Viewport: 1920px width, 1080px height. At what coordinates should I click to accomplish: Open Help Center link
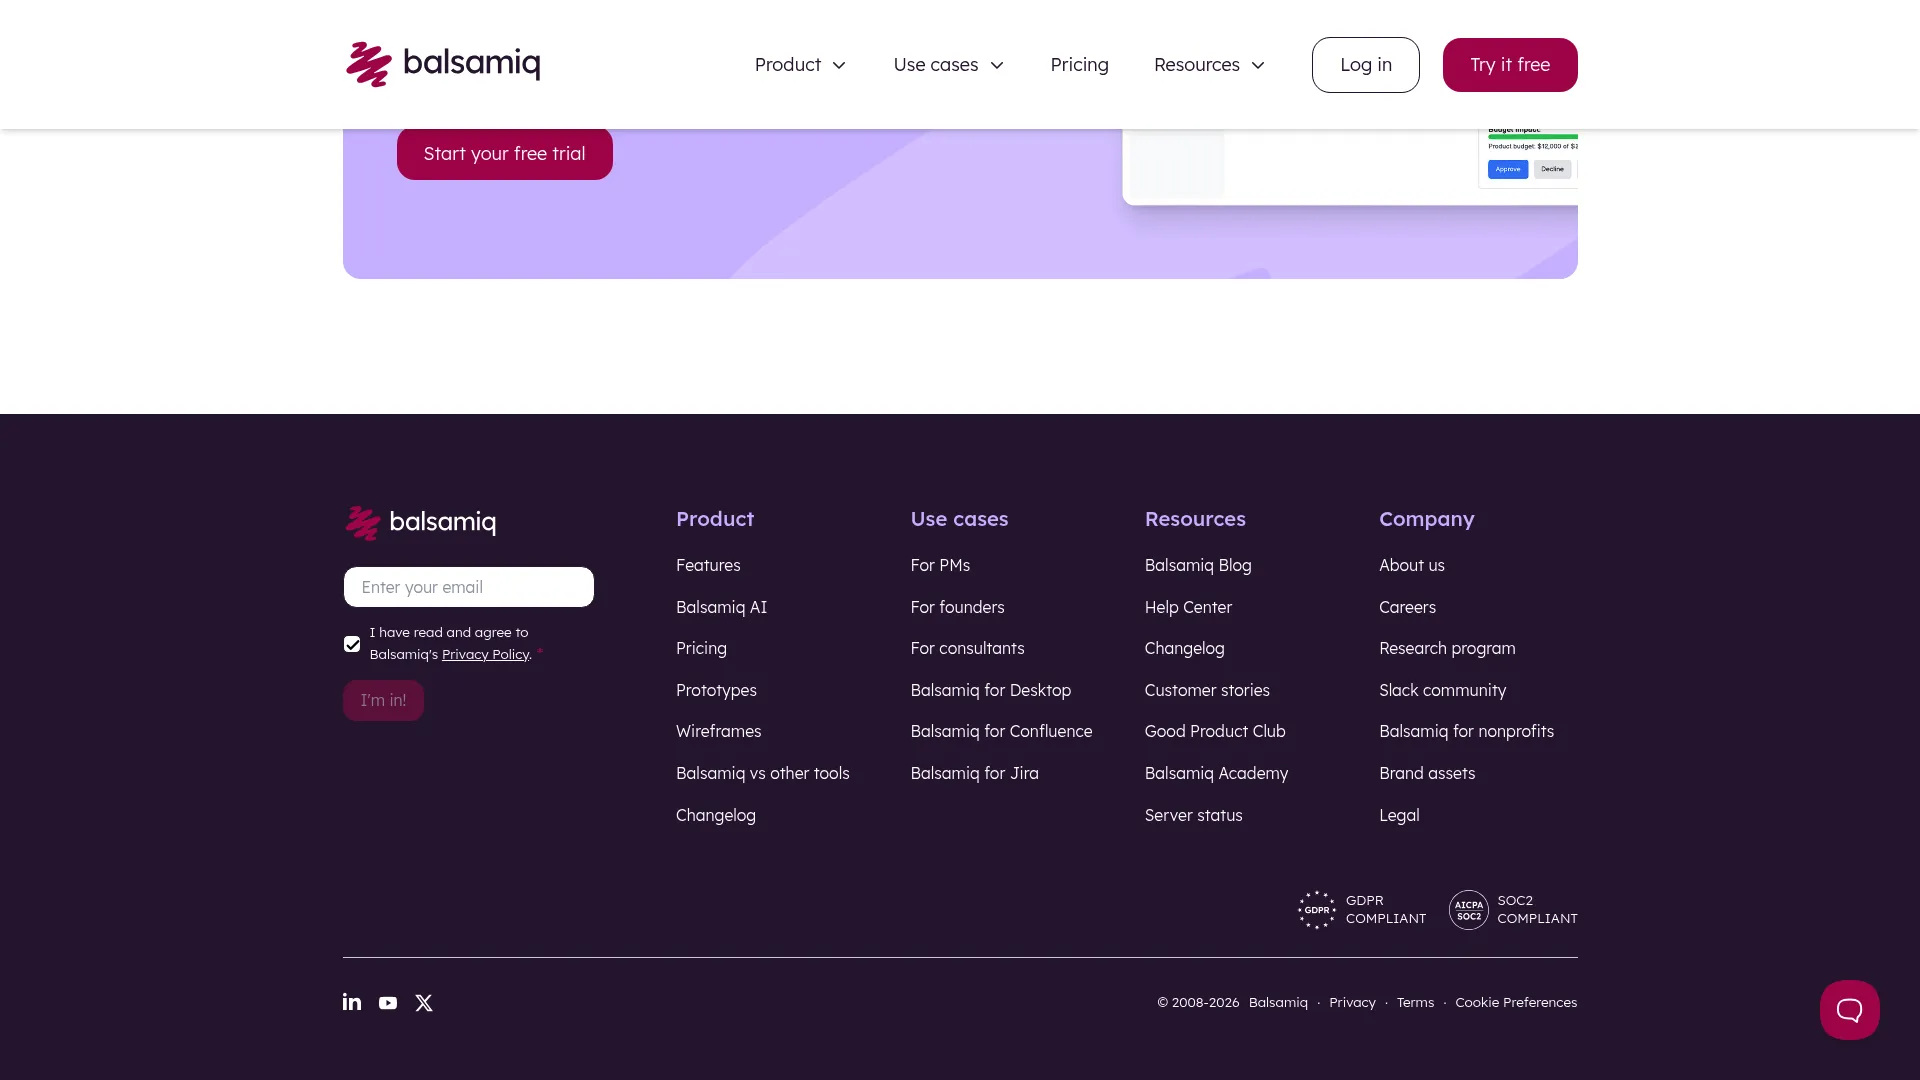1188,607
